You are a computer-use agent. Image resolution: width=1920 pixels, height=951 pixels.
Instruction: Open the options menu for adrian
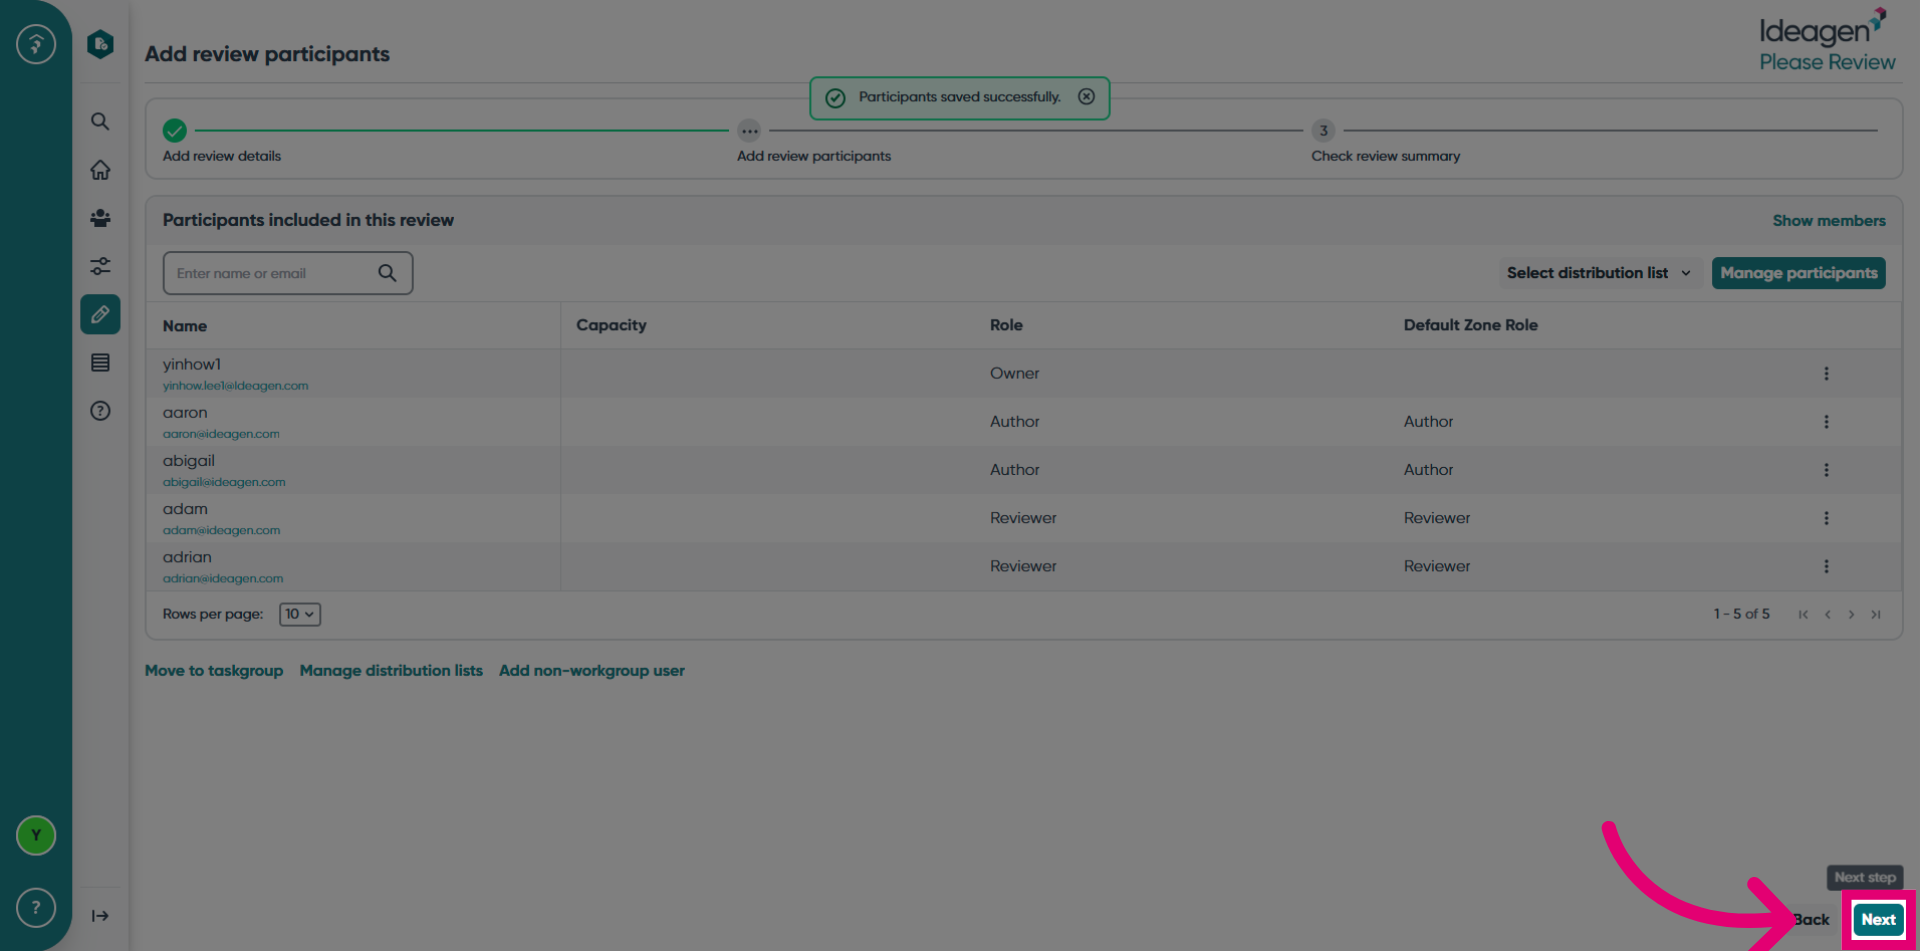[x=1826, y=566]
